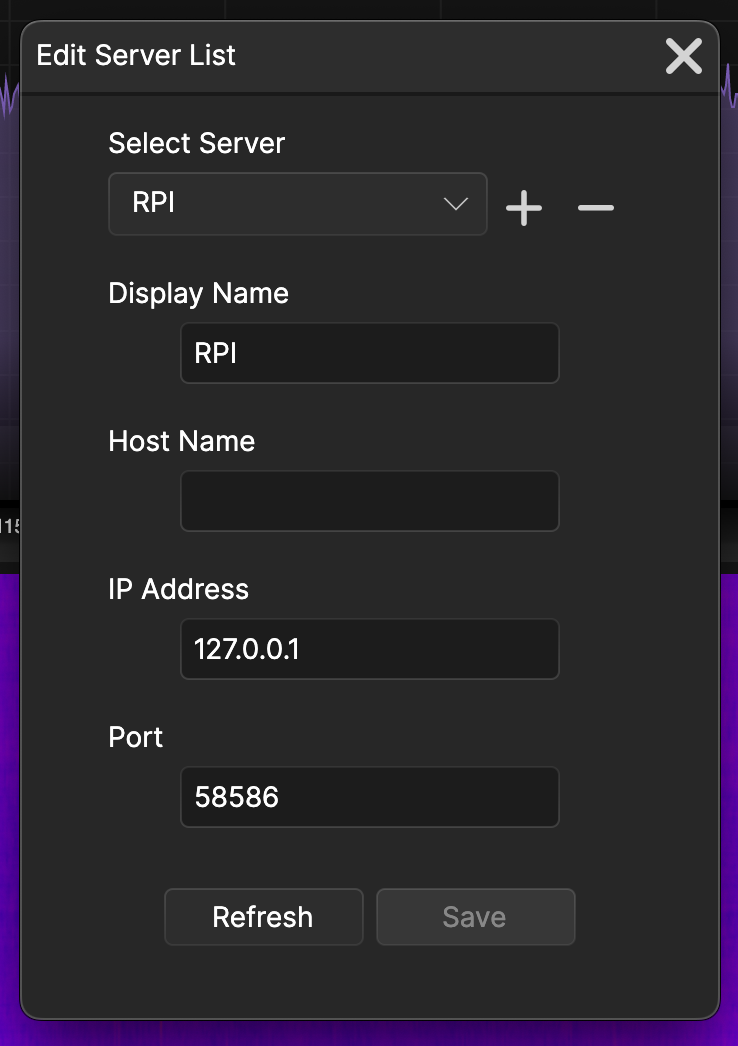This screenshot has width=738, height=1046.
Task: Expand the server list chevron arrow
Action: coord(456,204)
